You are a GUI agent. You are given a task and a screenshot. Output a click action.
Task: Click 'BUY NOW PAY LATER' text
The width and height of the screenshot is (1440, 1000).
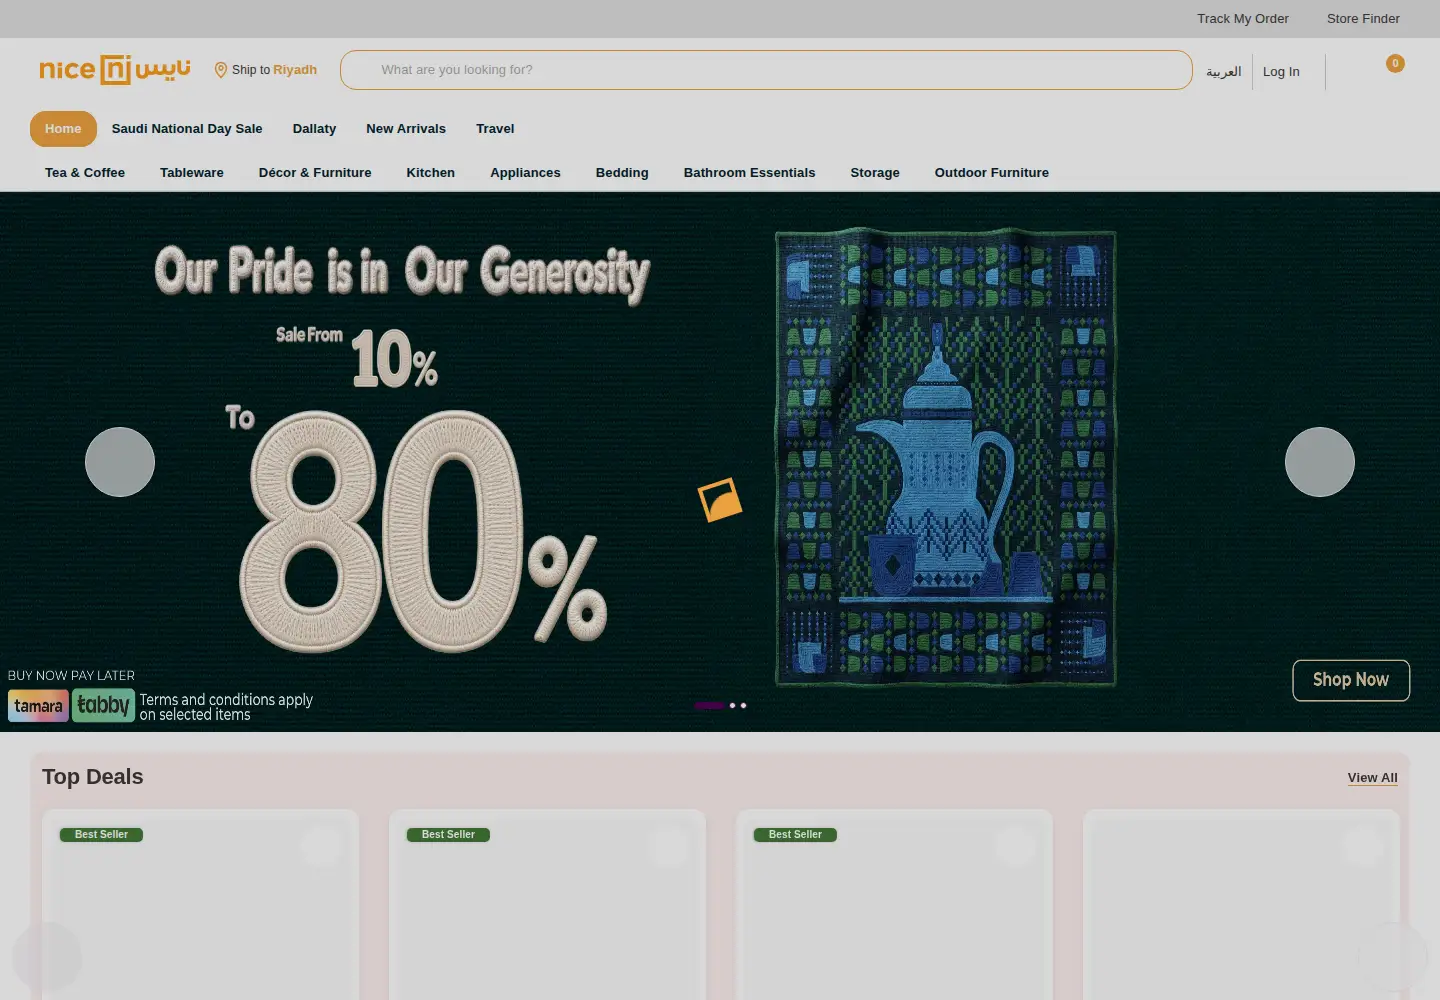[x=71, y=676]
